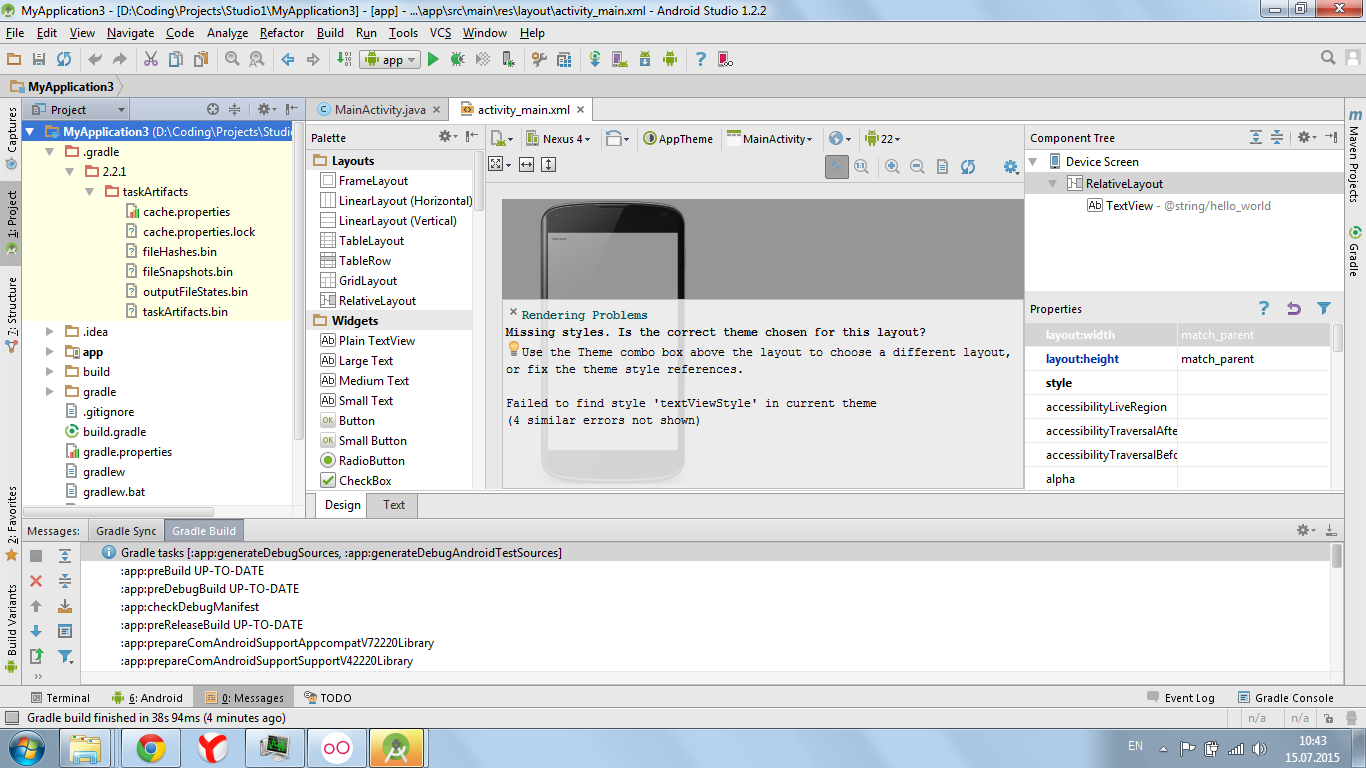Toggle the layout height expand button
1366x768 pixels.
coord(548,165)
